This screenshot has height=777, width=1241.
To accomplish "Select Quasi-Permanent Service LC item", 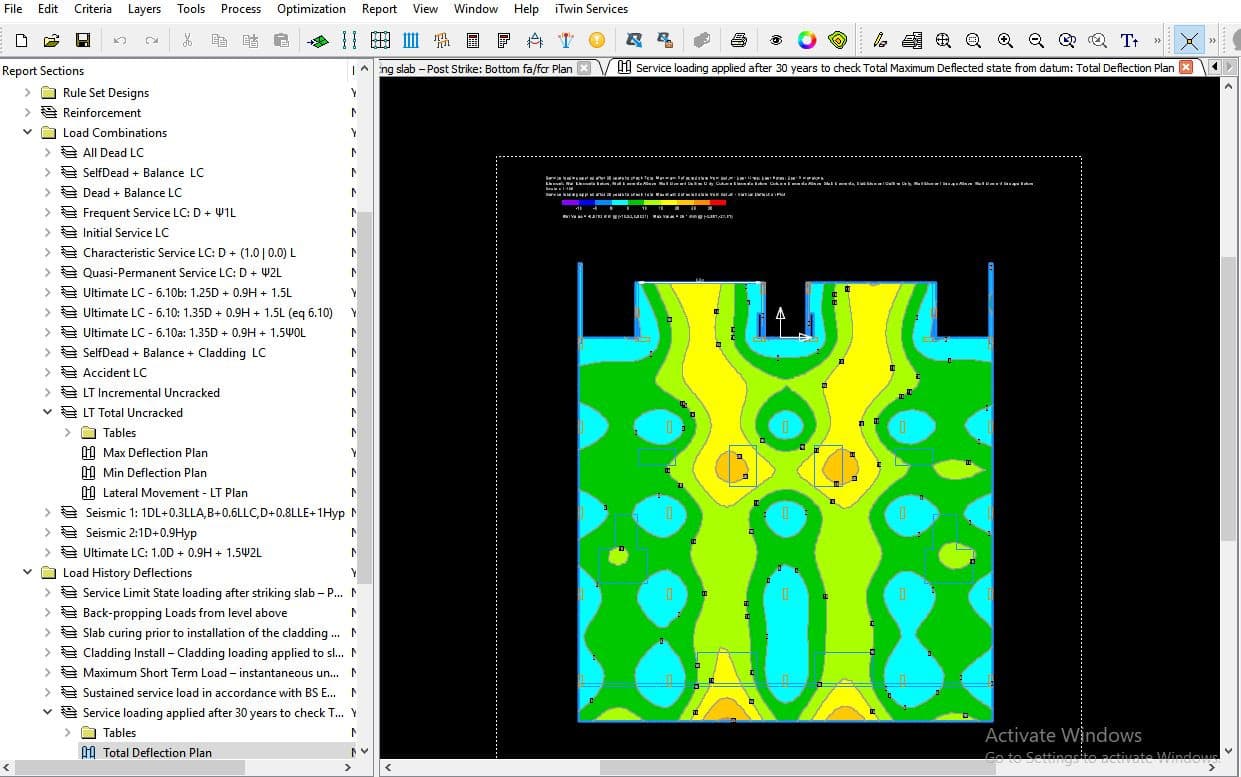I will click(183, 272).
